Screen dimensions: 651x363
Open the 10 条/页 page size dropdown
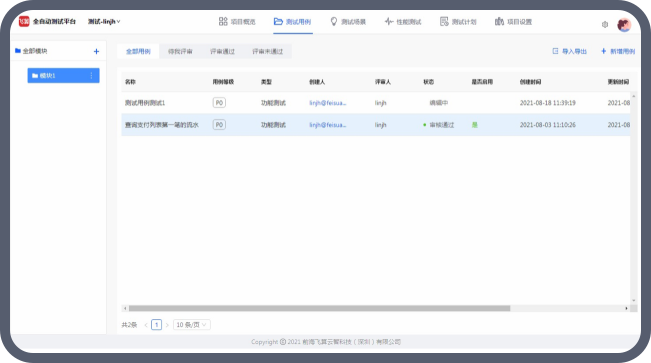[192, 325]
